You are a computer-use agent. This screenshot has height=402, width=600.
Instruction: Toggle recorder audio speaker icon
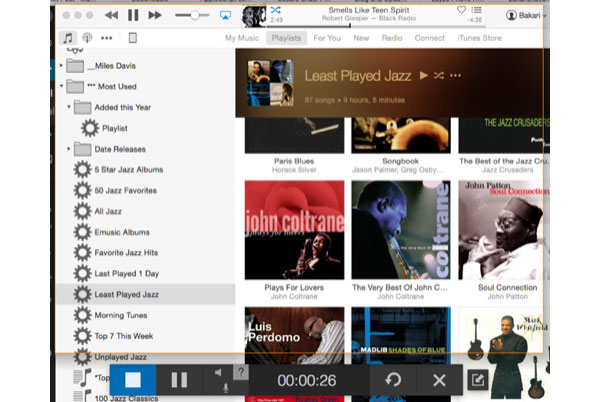point(218,372)
